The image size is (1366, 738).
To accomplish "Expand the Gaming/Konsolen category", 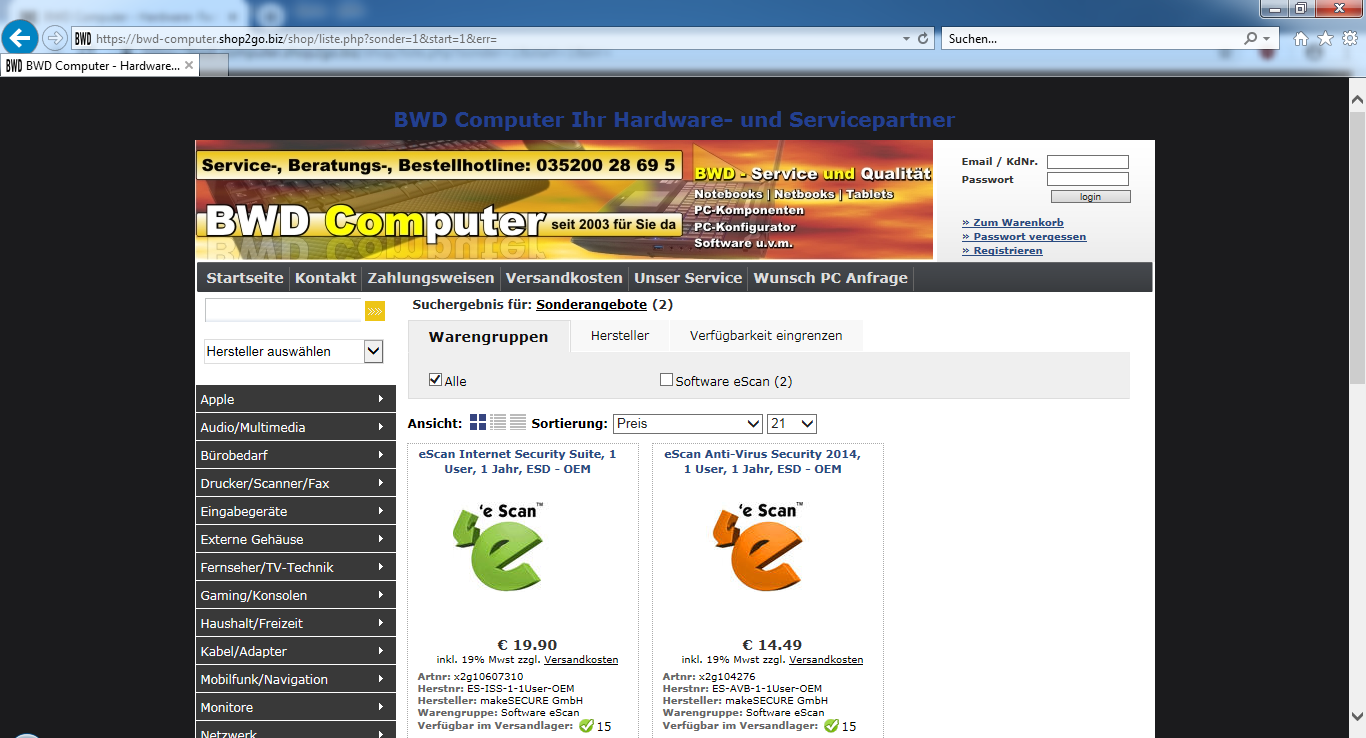I will 296,595.
